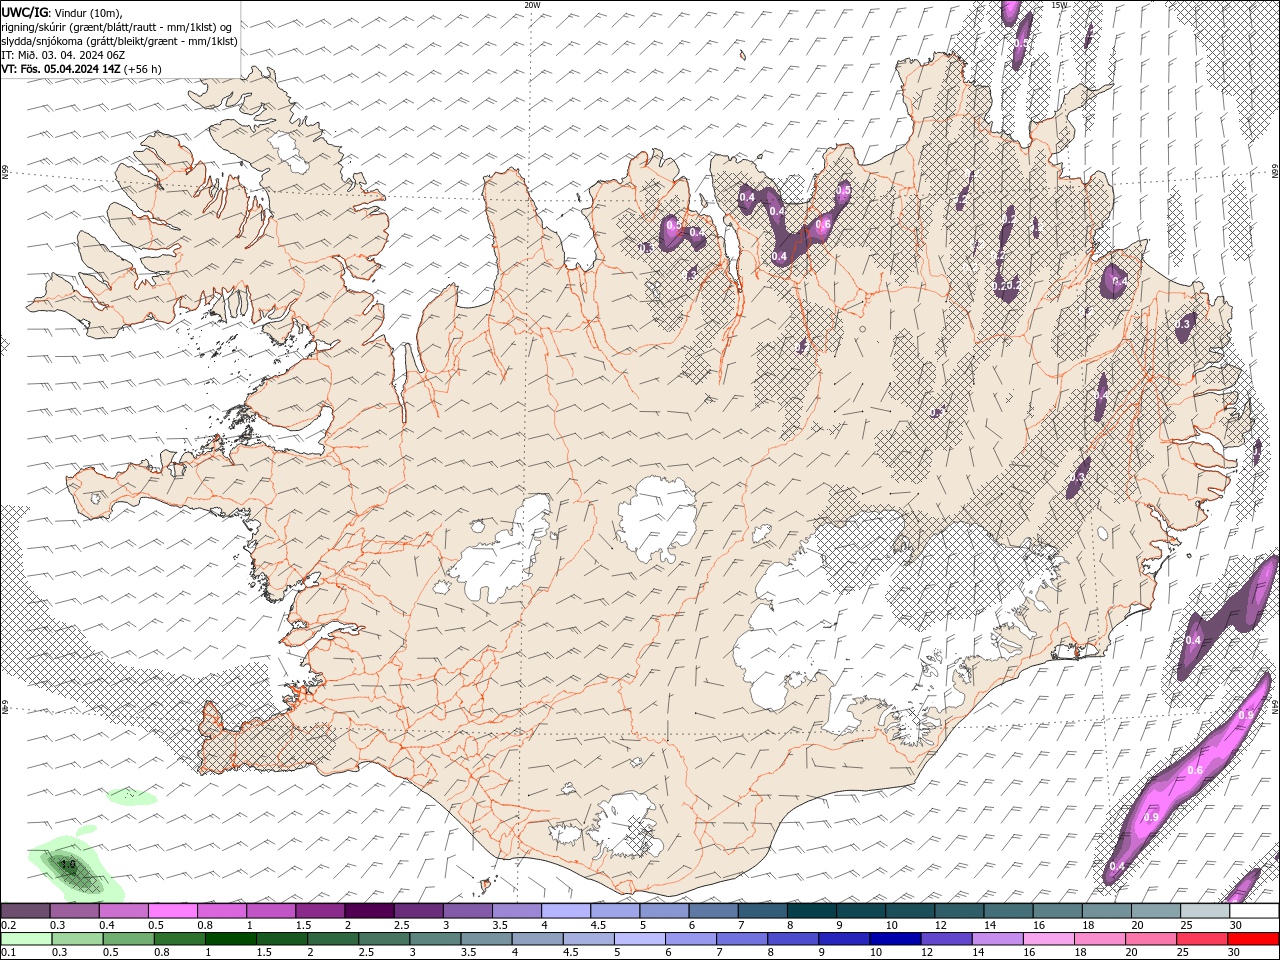Viewport: 1280px width, 960px height.
Task: Select the palest green 0.1 rain scale swatch
Action: (x=25, y=939)
